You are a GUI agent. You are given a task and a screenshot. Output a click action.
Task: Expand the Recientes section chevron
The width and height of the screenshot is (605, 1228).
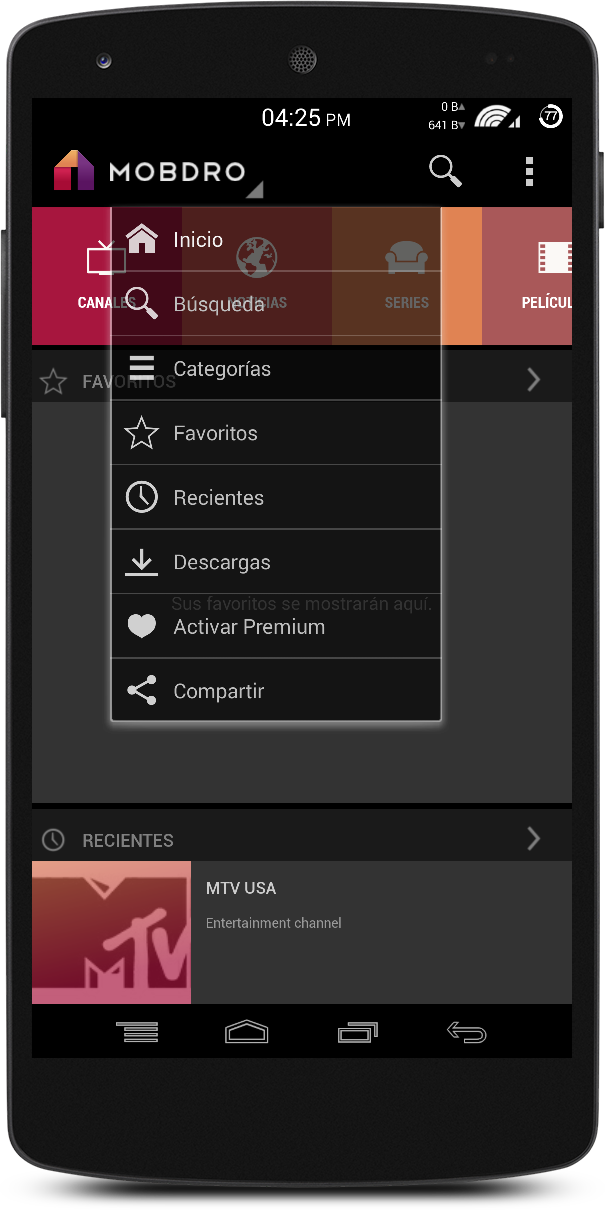point(533,839)
